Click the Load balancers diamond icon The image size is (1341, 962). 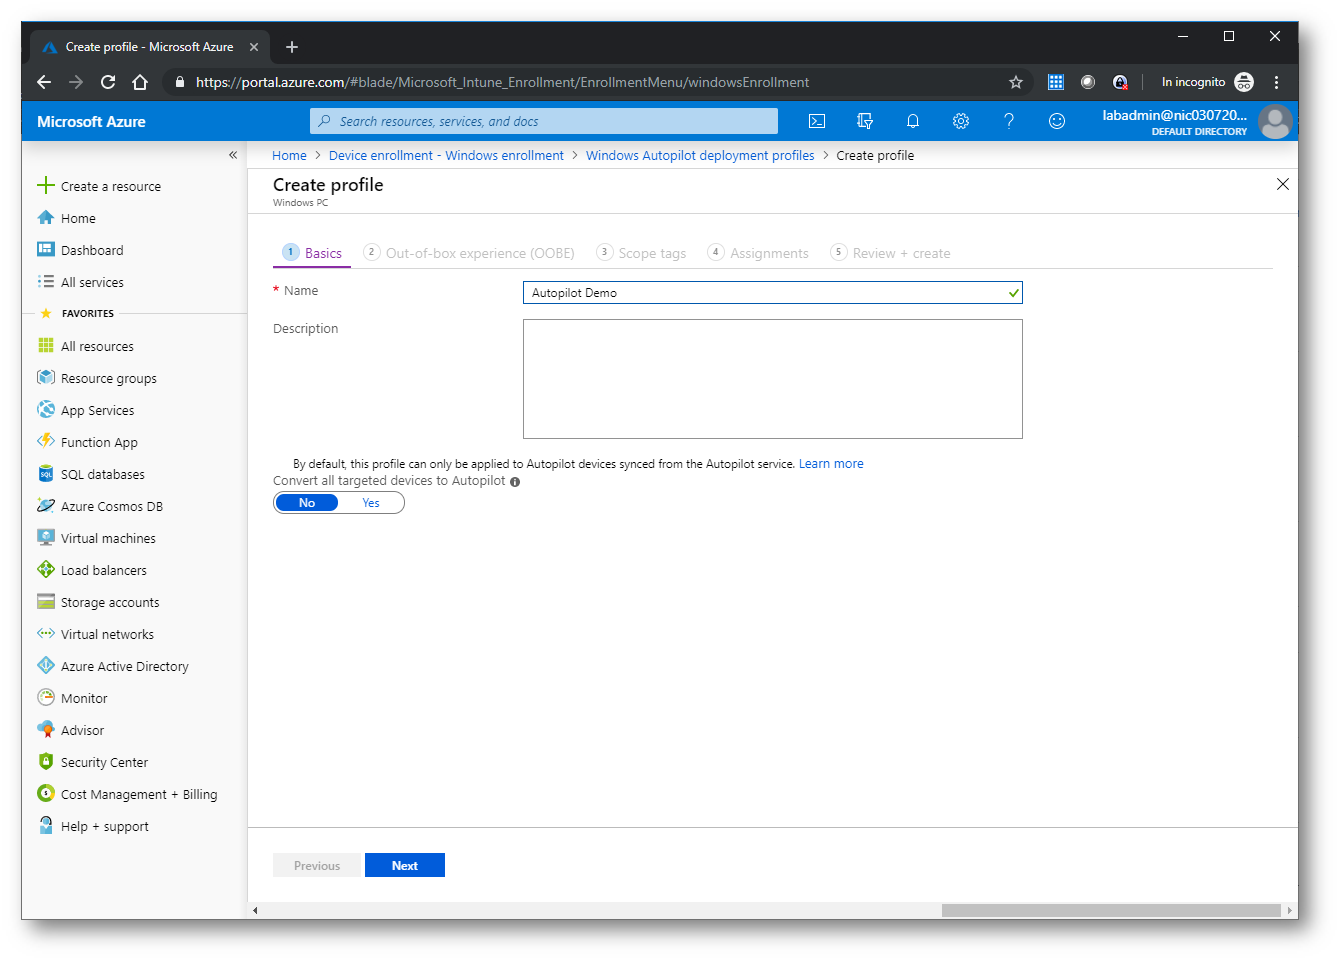point(46,569)
